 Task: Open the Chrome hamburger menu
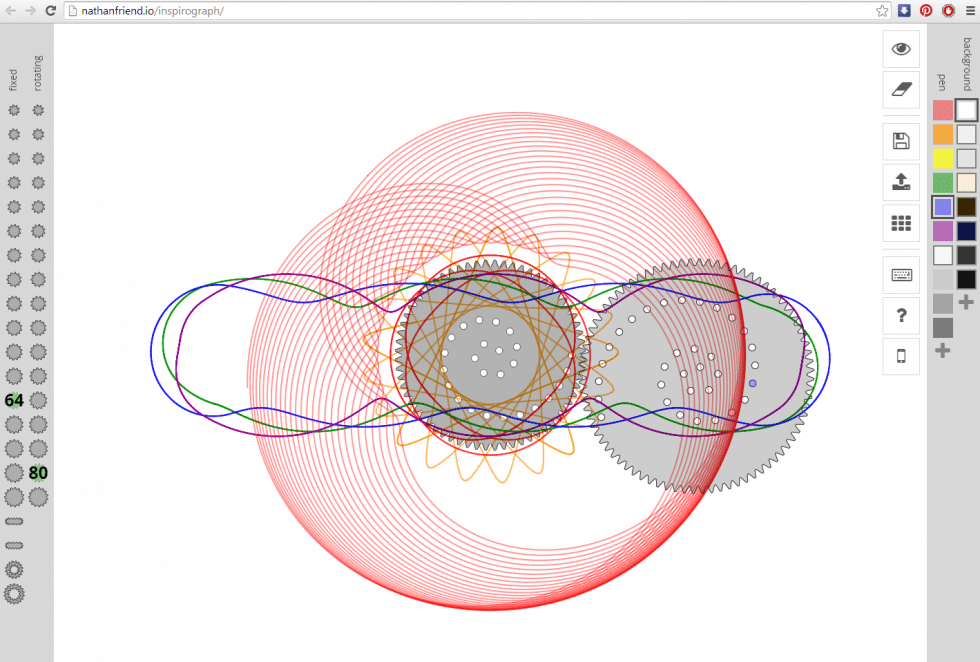click(970, 11)
